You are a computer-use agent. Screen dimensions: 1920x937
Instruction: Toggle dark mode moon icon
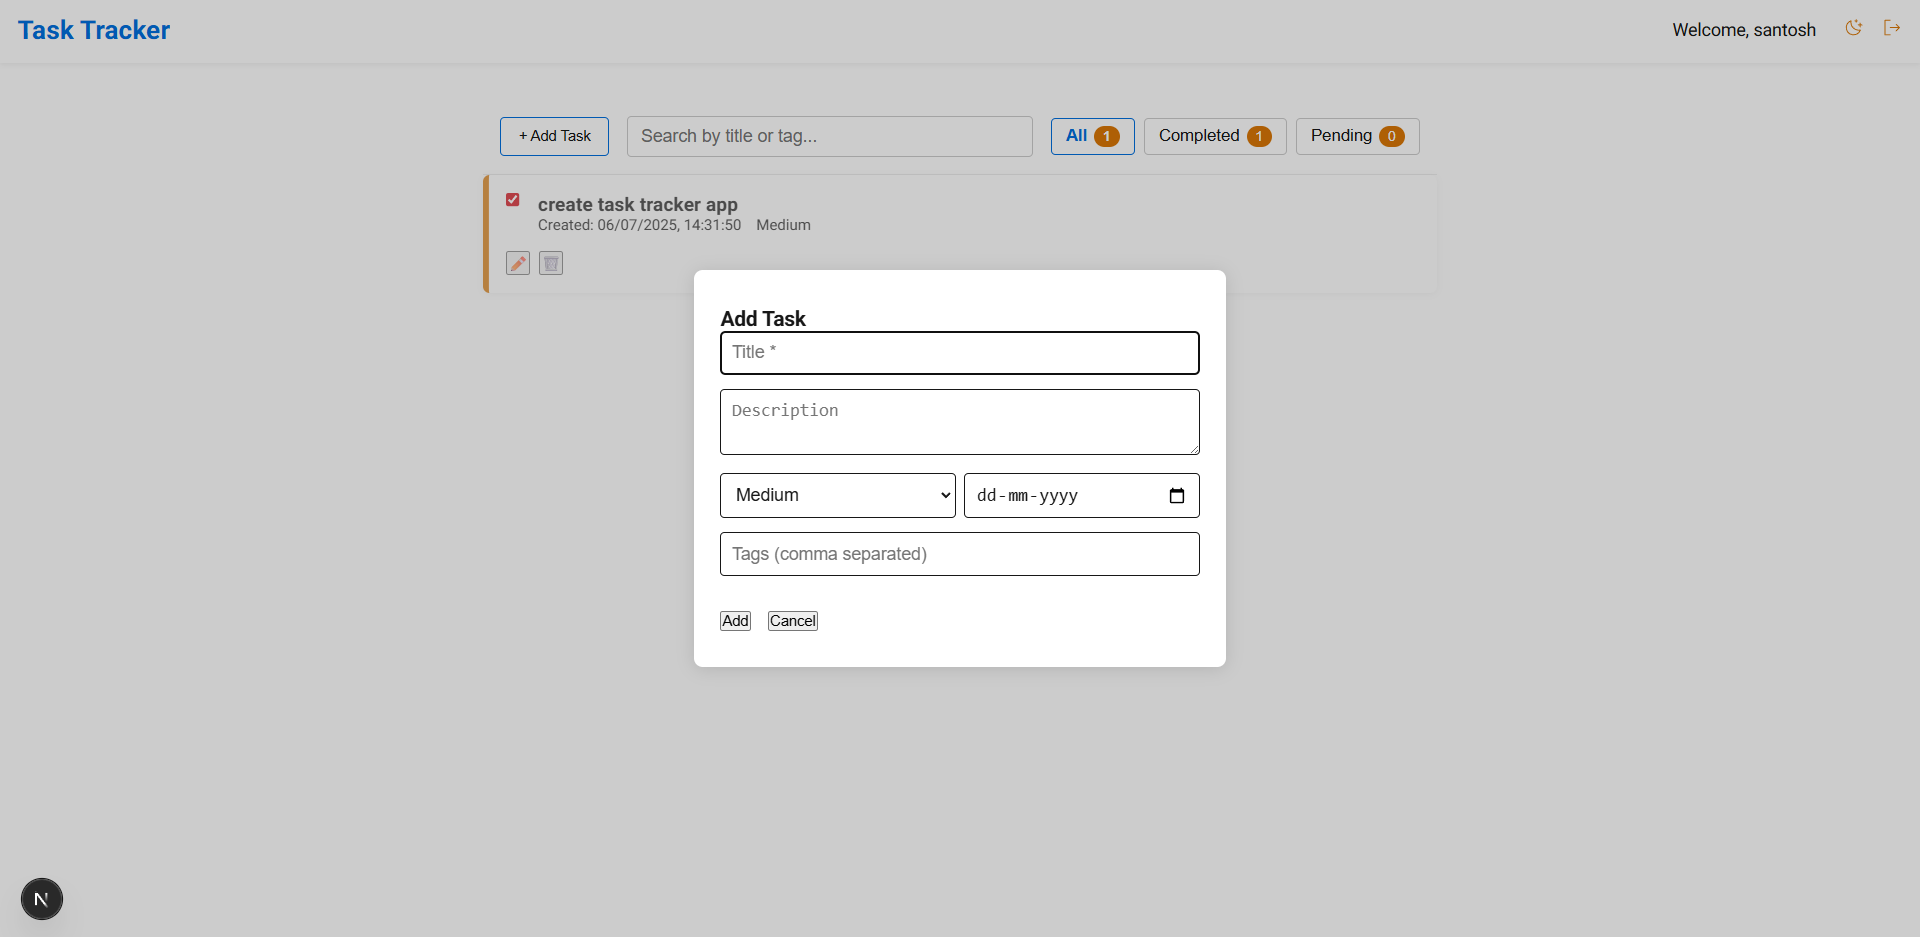point(1853,28)
